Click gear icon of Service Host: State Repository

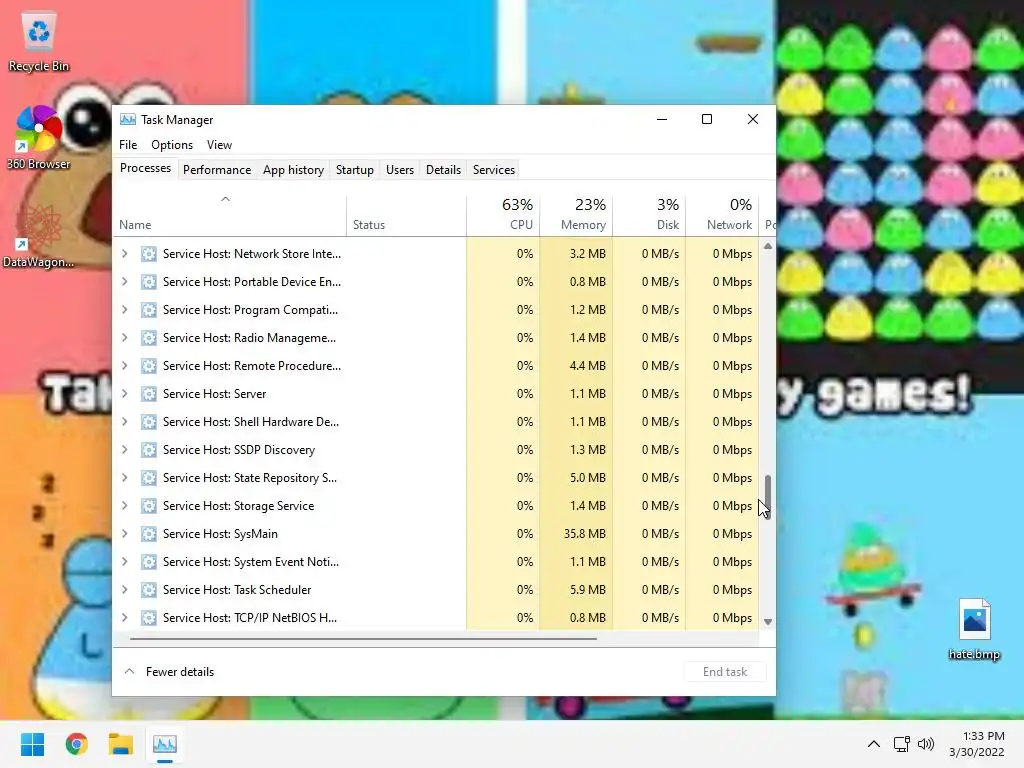point(149,478)
